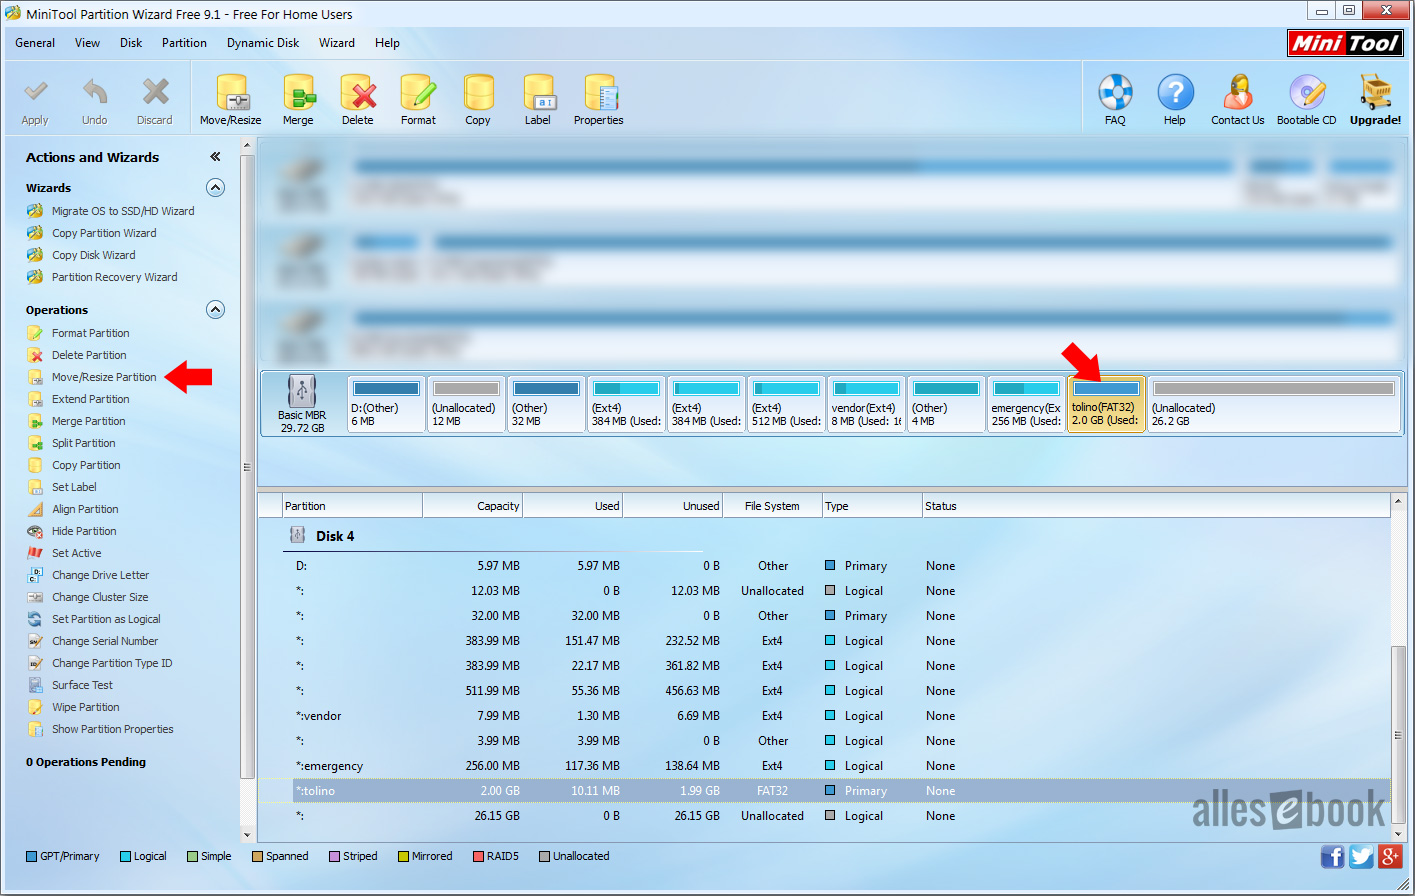1415x896 pixels.
Task: Open the General menu
Action: click(35, 43)
